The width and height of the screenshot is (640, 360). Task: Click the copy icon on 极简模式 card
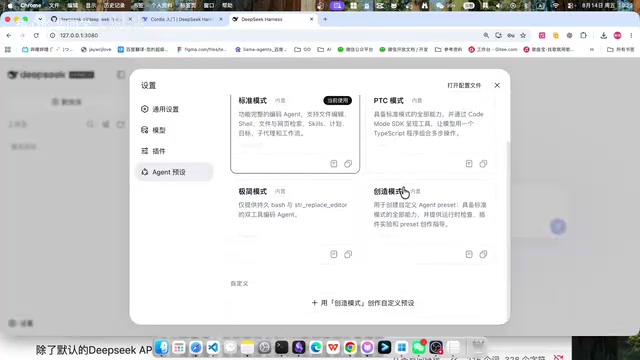348,254
